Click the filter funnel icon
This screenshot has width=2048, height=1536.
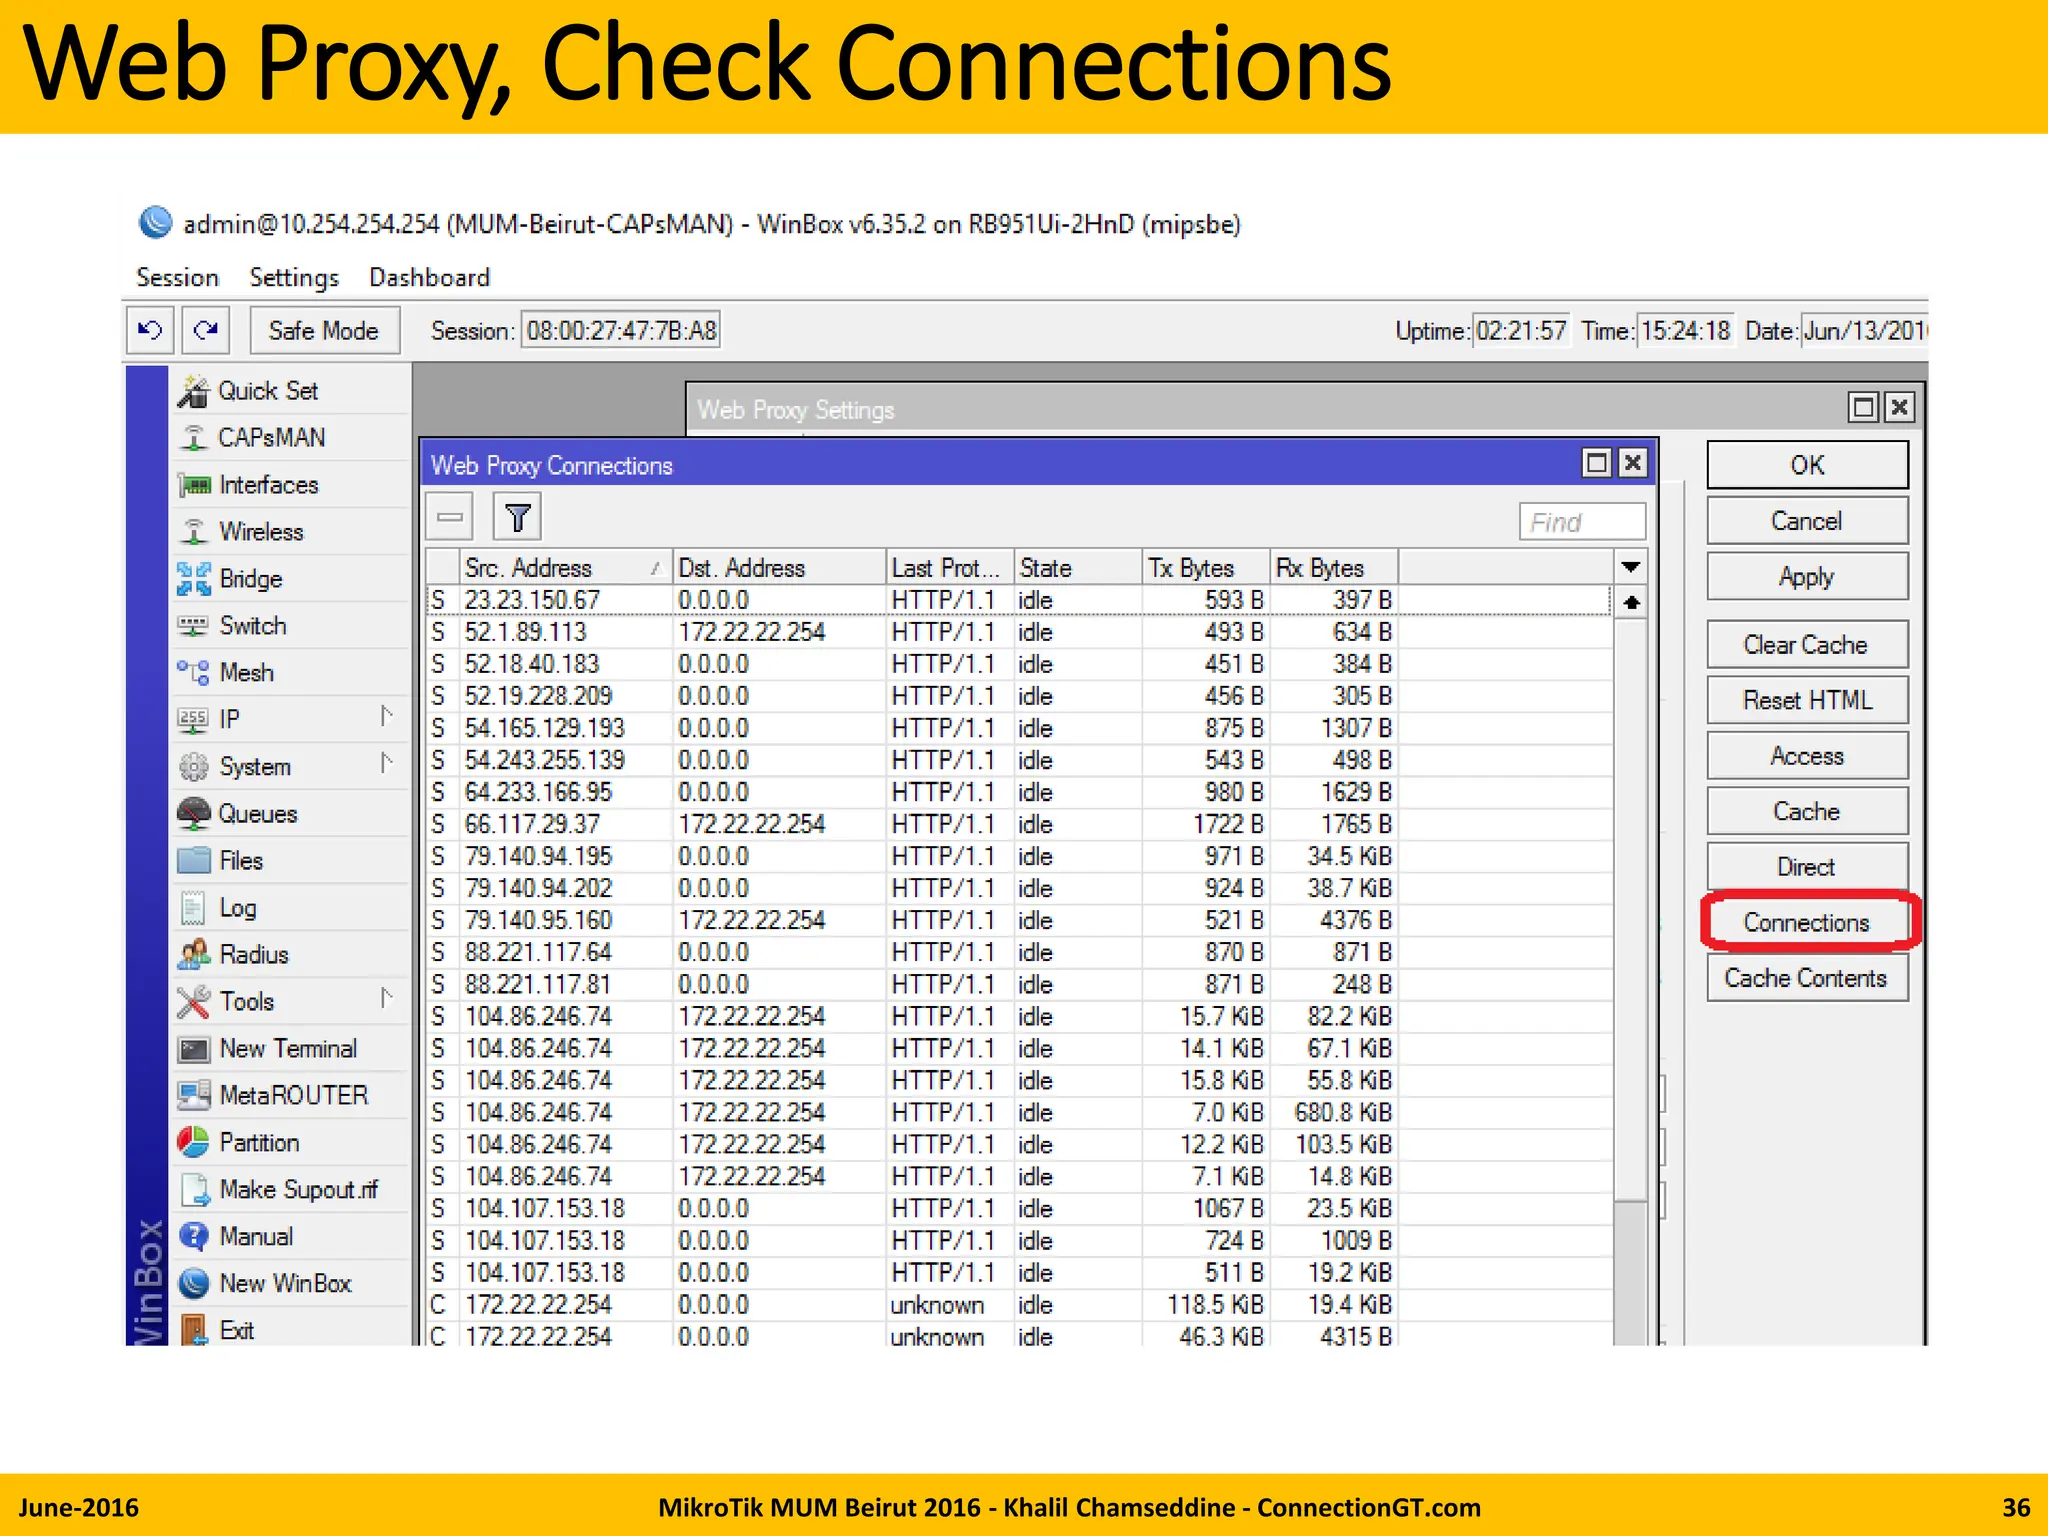[x=517, y=518]
